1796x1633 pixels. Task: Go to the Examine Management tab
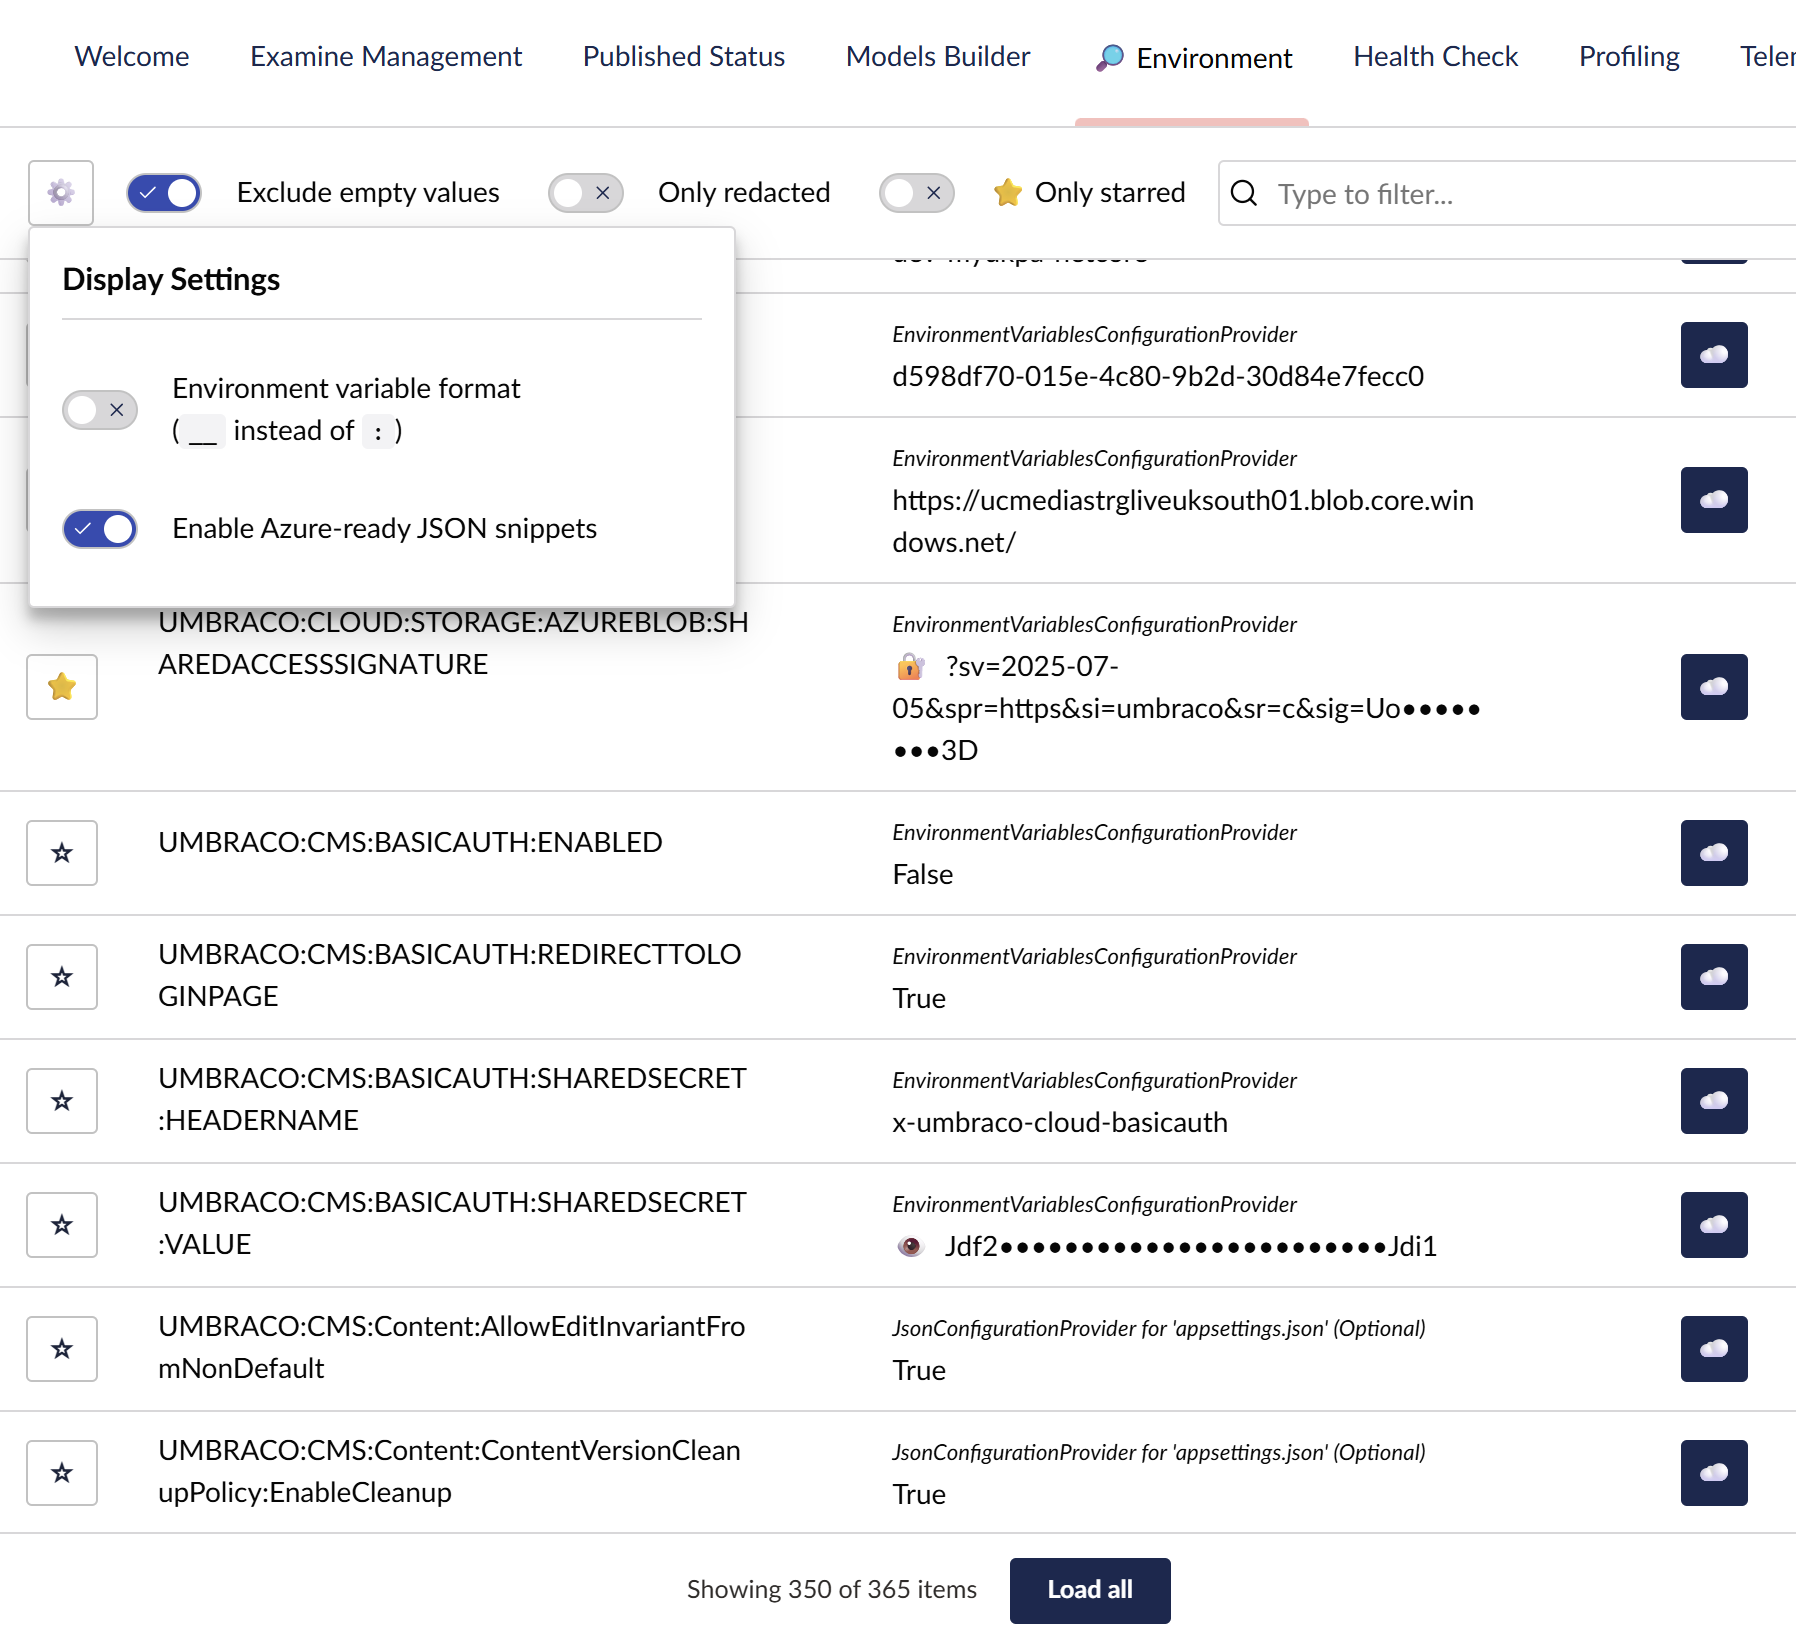tap(386, 57)
